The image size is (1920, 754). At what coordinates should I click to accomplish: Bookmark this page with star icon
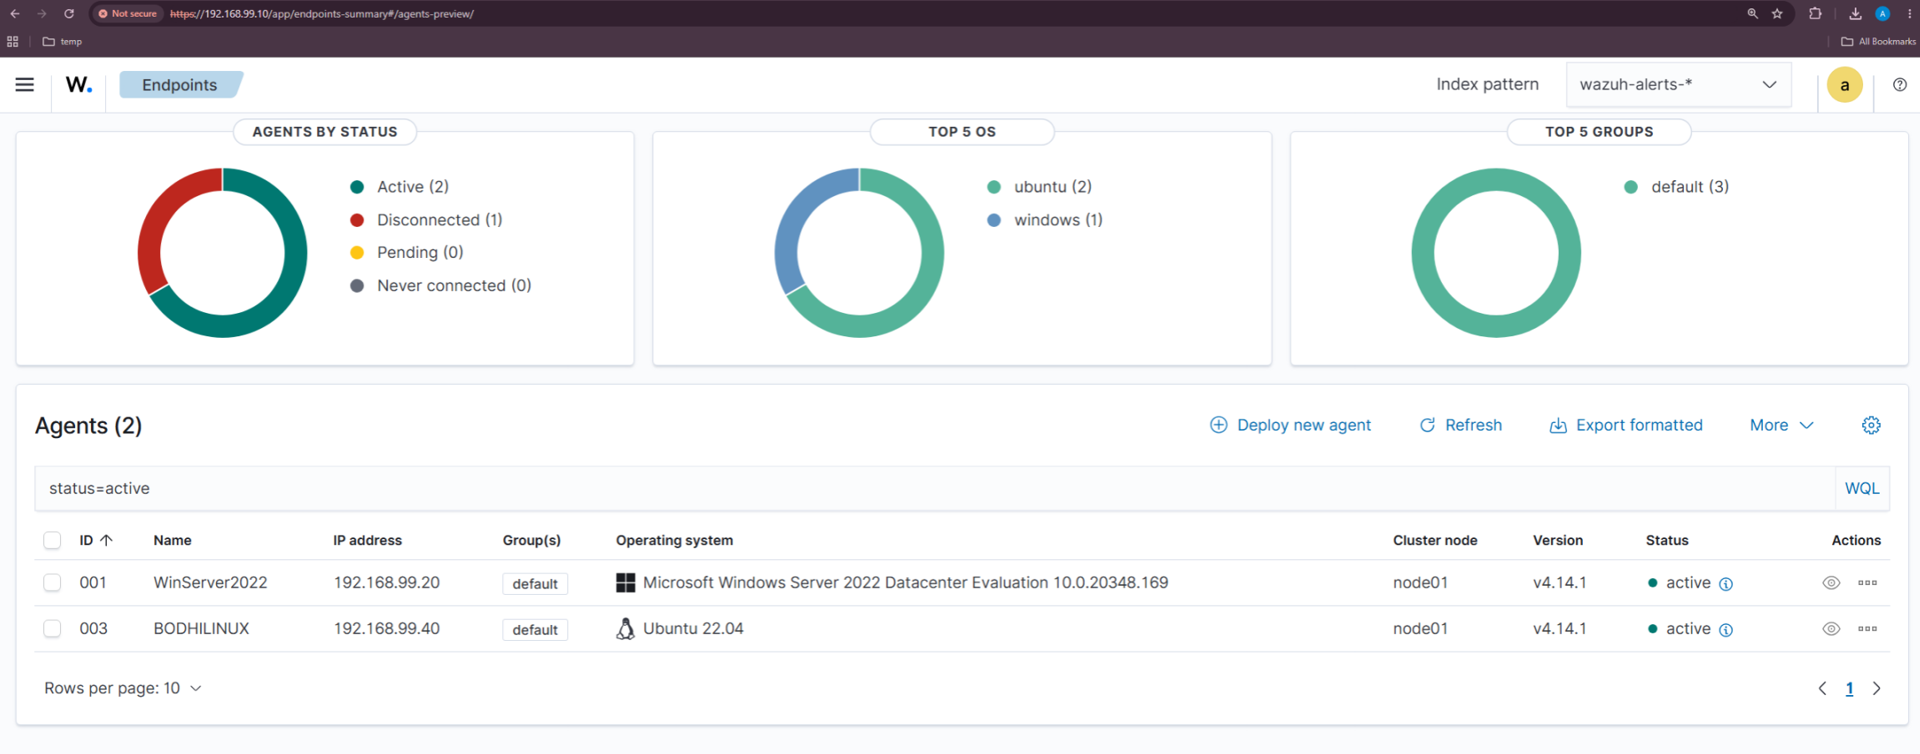pyautogui.click(x=1777, y=14)
